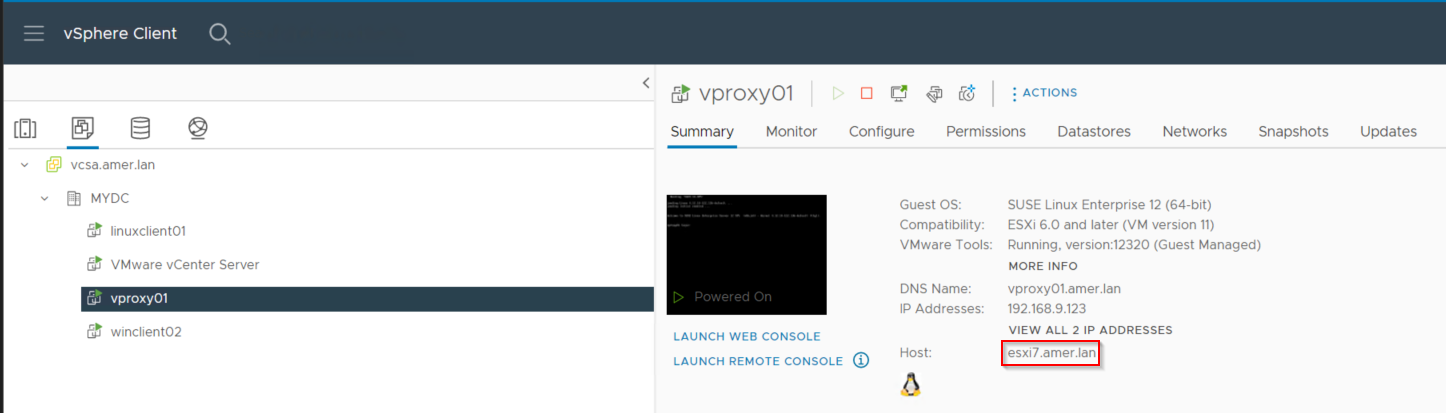Click LAUNCH WEB CONSOLE link
Viewport: 1446px width, 413px height.
click(747, 337)
